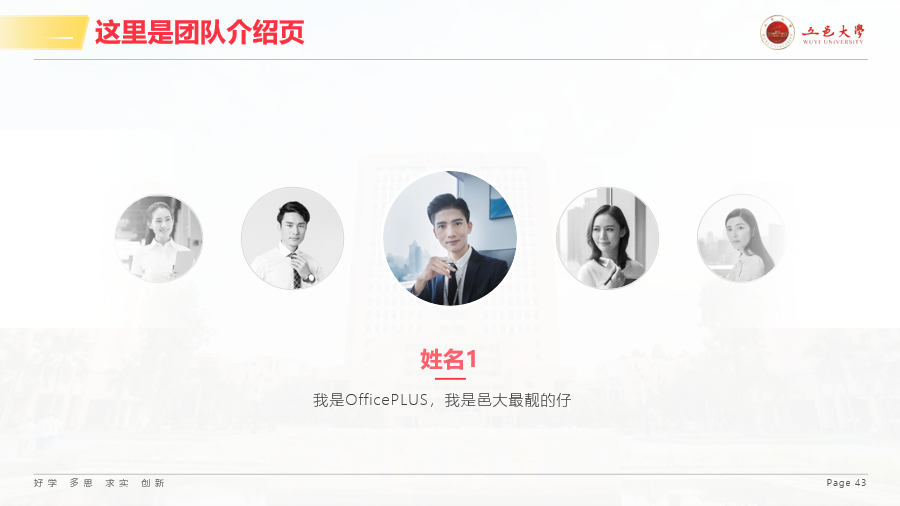Viewport: 900px width, 506px height.
Task: Click the rightmost long-haired woman photo
Action: [741, 238]
